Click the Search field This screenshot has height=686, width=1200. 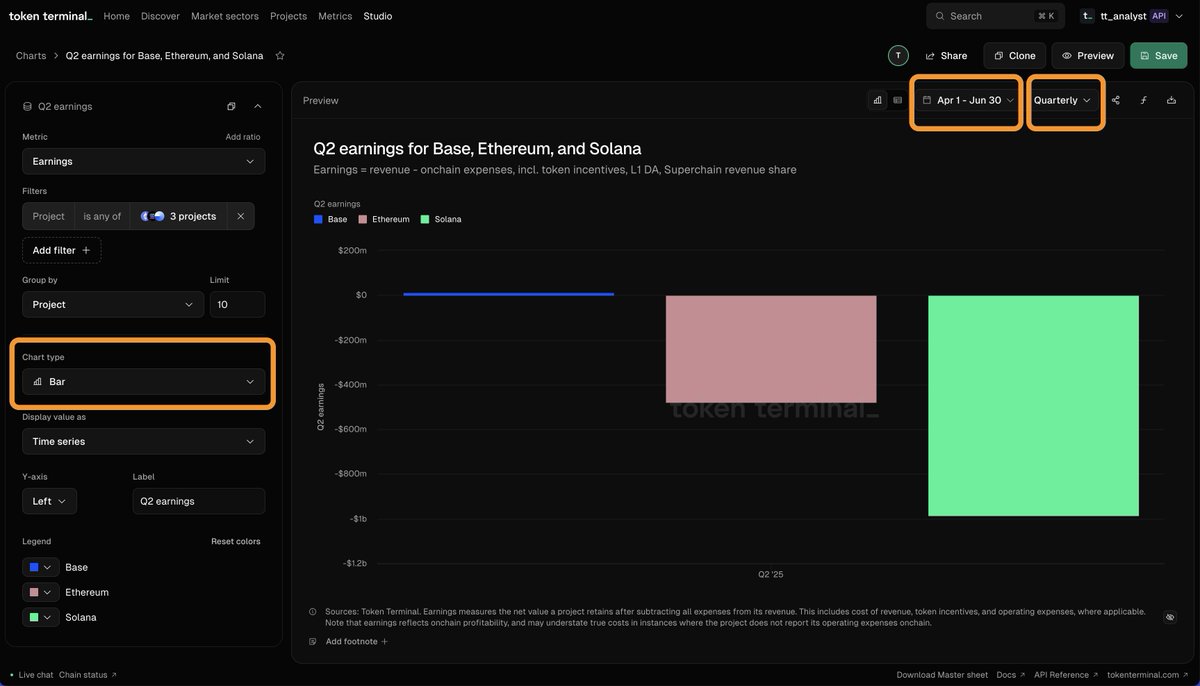(996, 16)
